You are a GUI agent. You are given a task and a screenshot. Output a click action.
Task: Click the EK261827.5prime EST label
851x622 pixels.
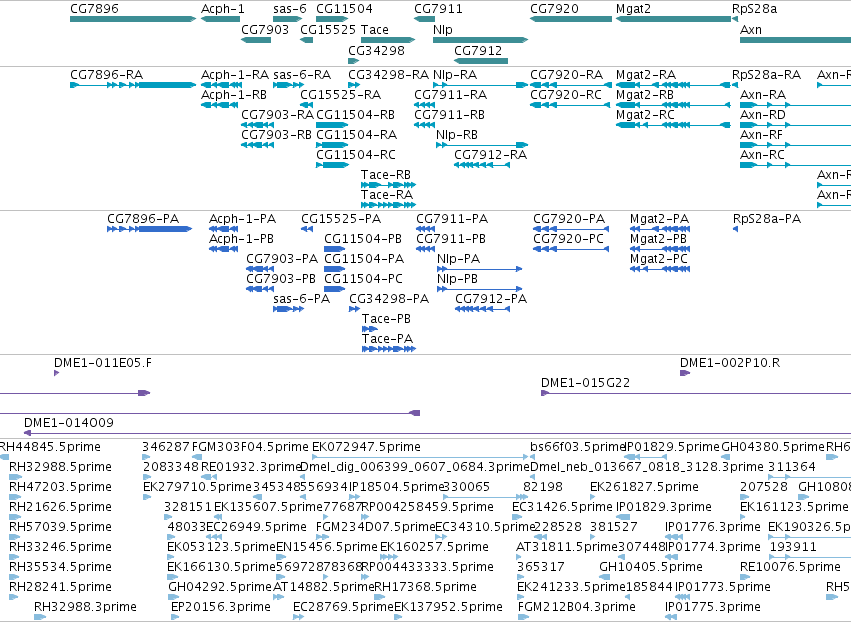tap(644, 487)
